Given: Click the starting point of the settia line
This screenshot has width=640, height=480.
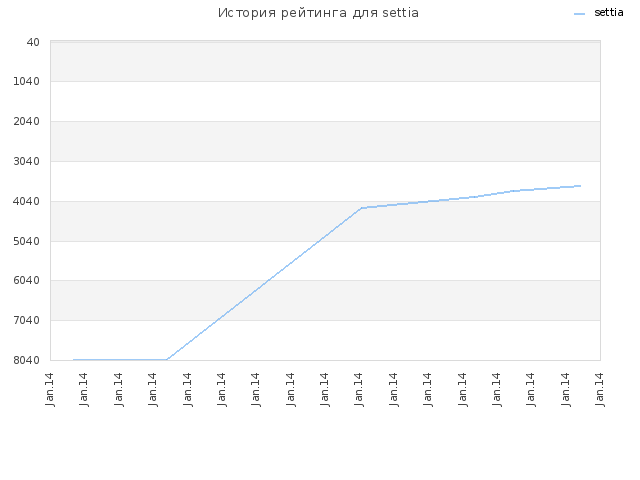Looking at the screenshot, I should (73, 360).
